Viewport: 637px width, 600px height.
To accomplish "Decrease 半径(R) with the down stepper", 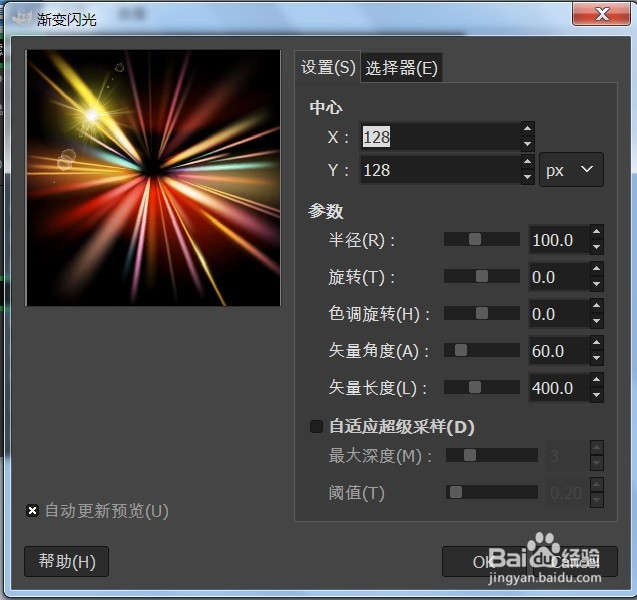I will click(596, 247).
